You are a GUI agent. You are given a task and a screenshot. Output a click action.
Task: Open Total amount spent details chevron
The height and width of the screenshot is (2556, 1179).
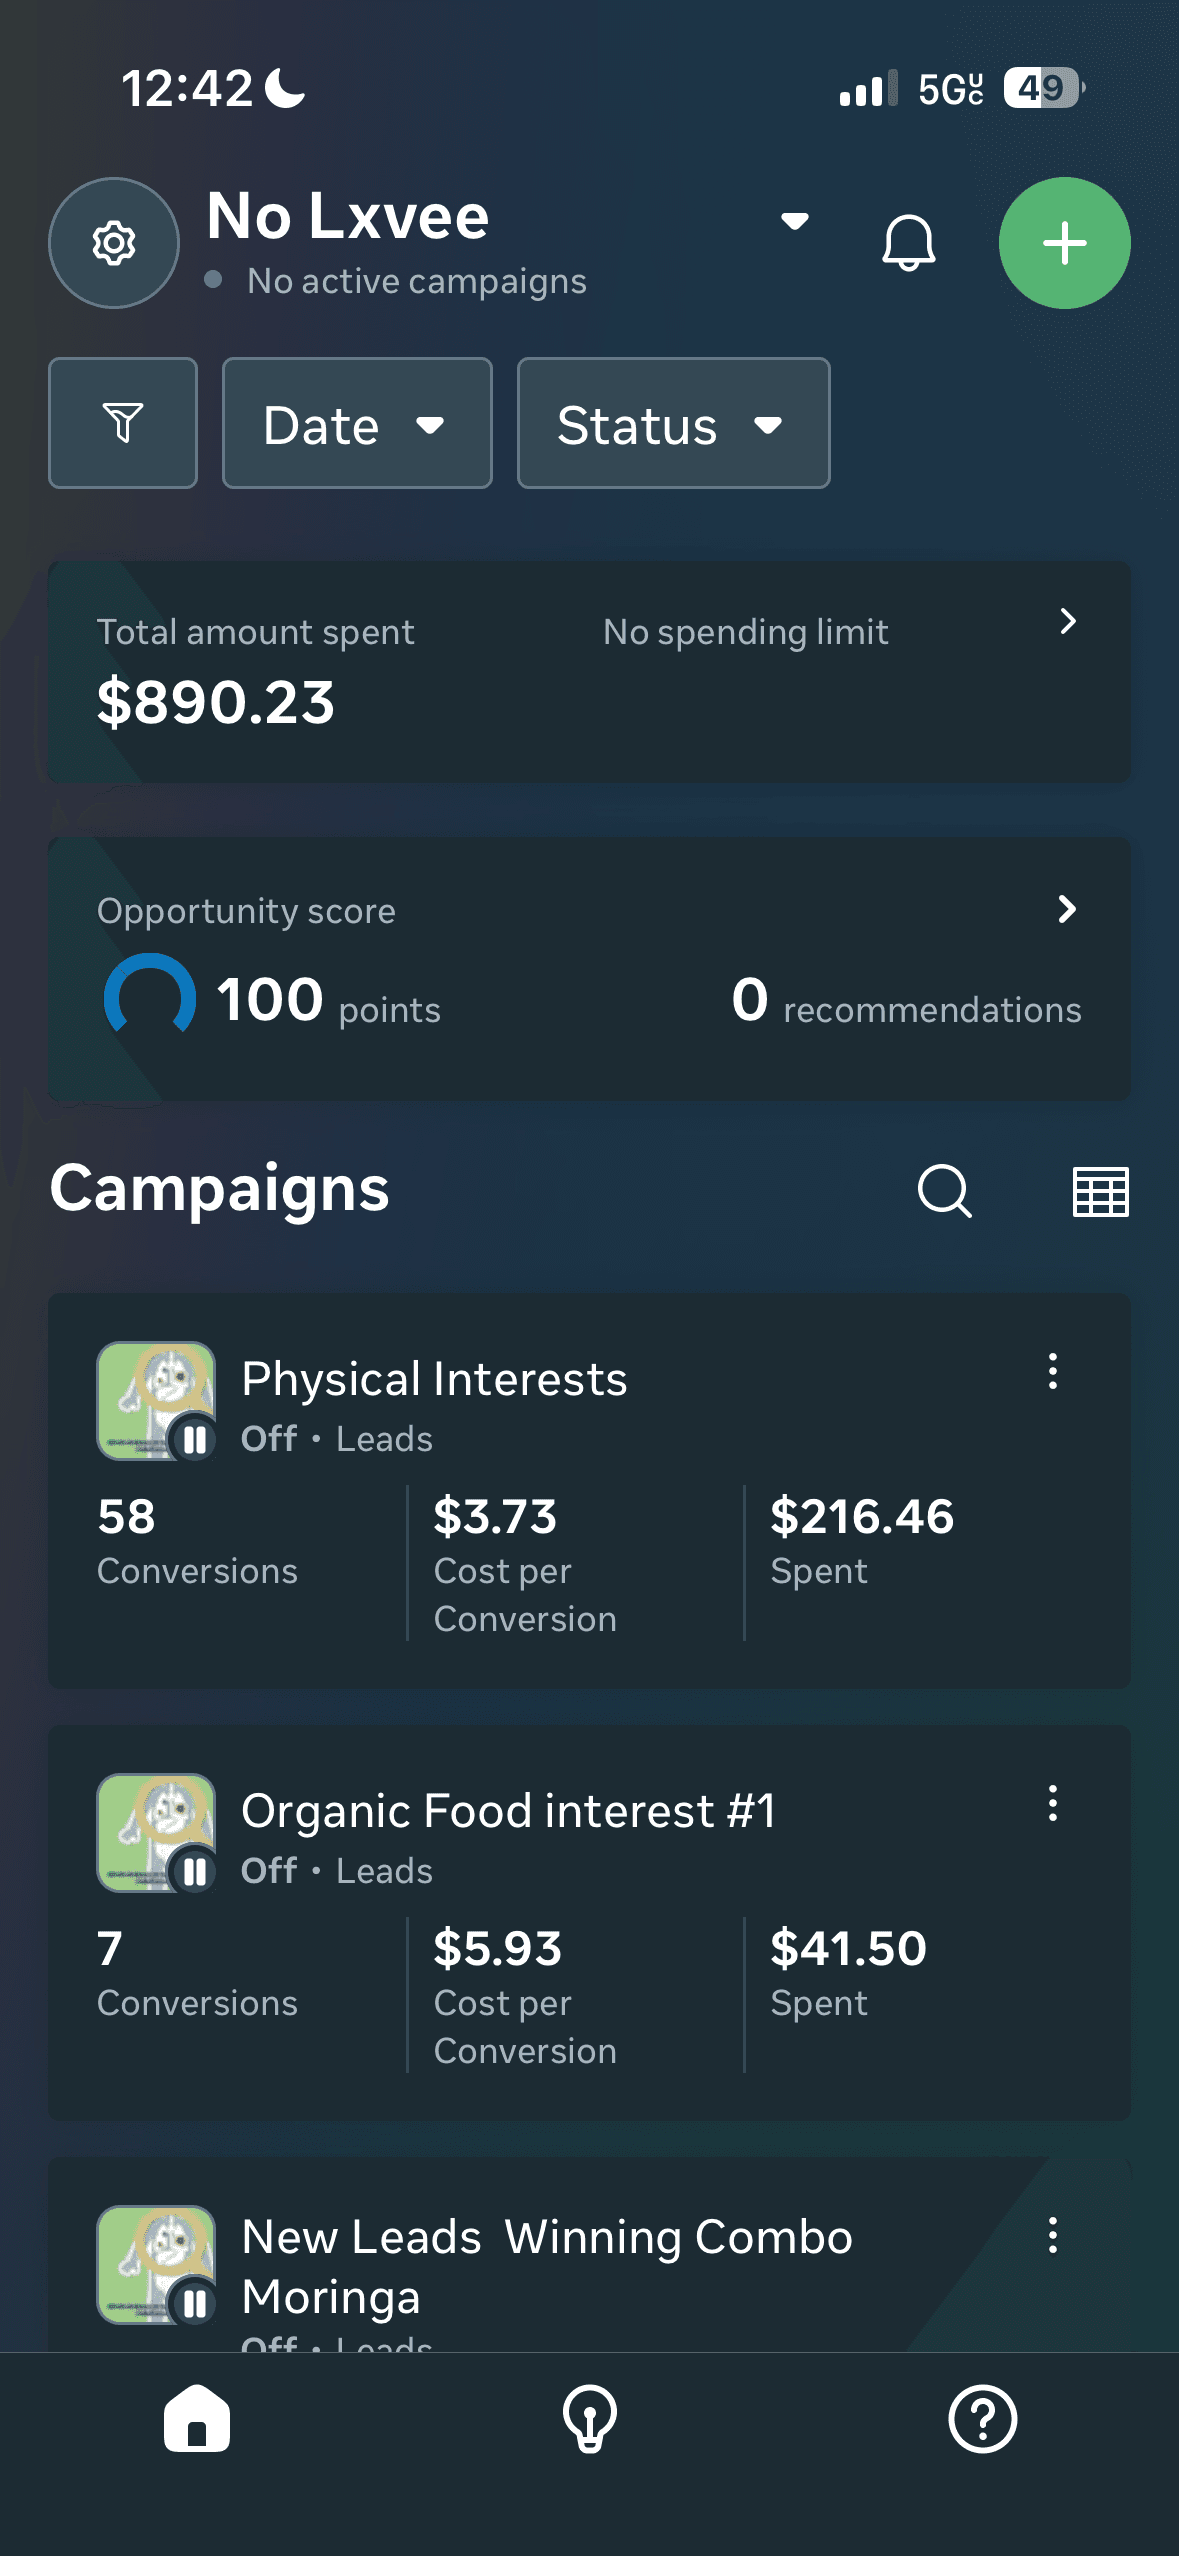(1067, 622)
